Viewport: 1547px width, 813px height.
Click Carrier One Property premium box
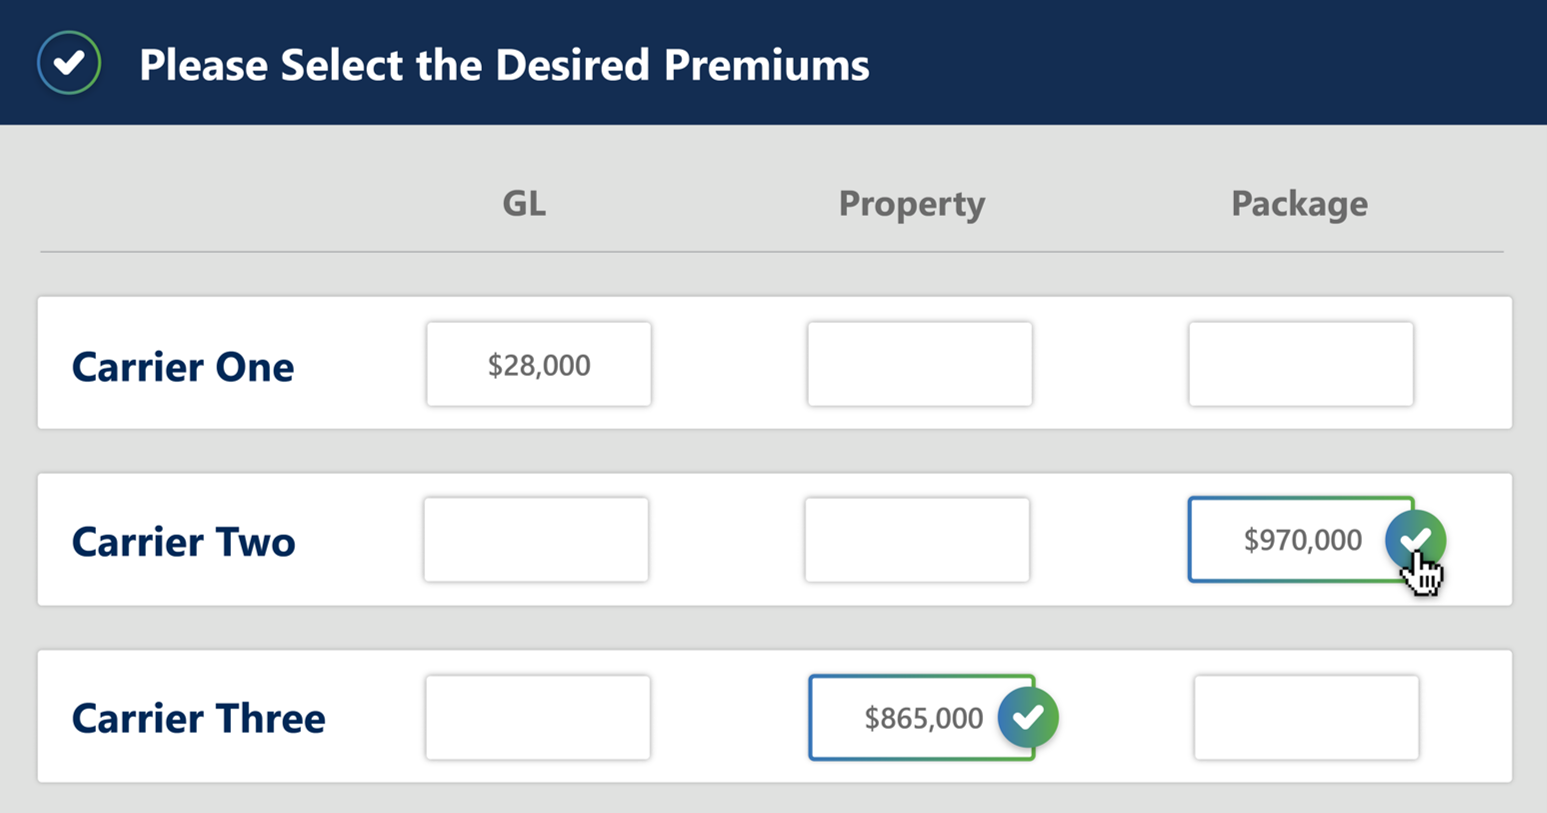pos(919,364)
